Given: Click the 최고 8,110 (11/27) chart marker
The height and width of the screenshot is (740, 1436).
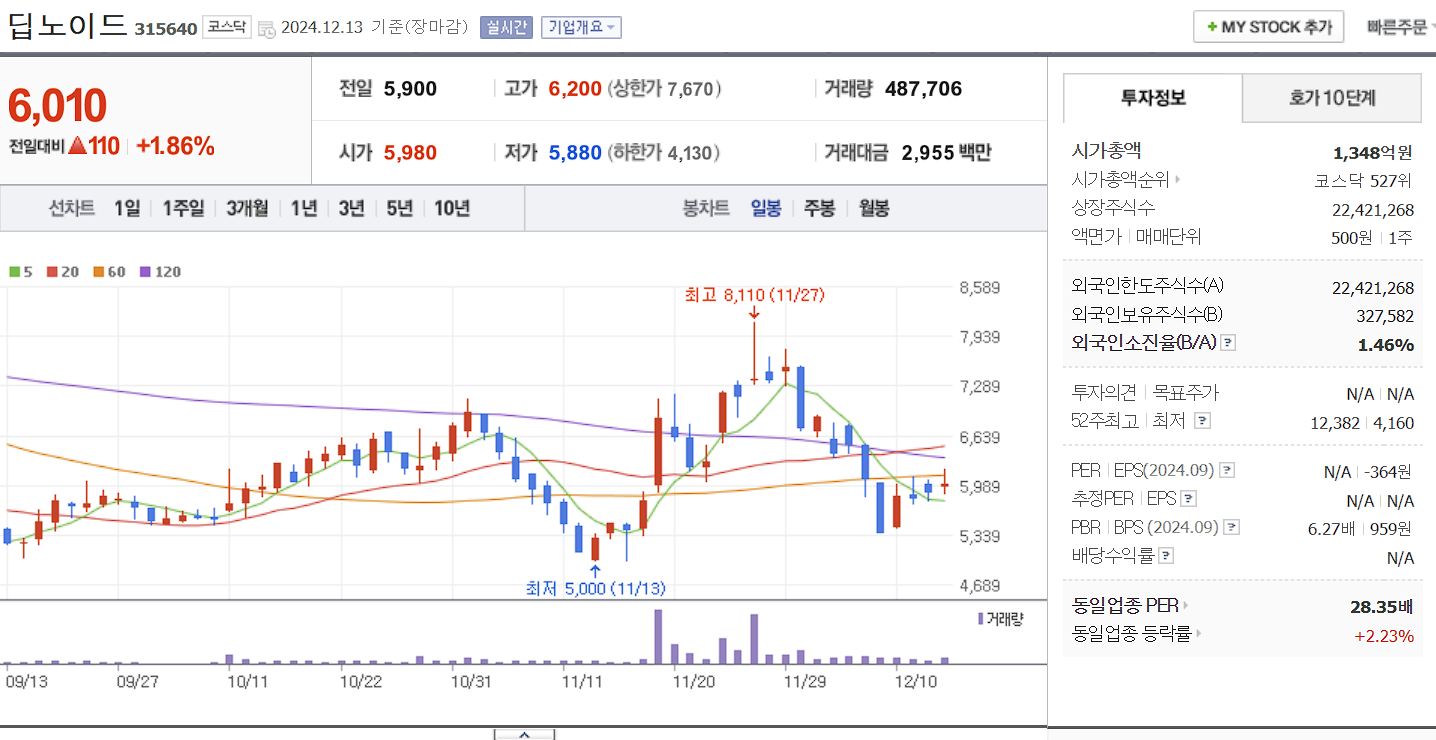Looking at the screenshot, I should point(755,295).
